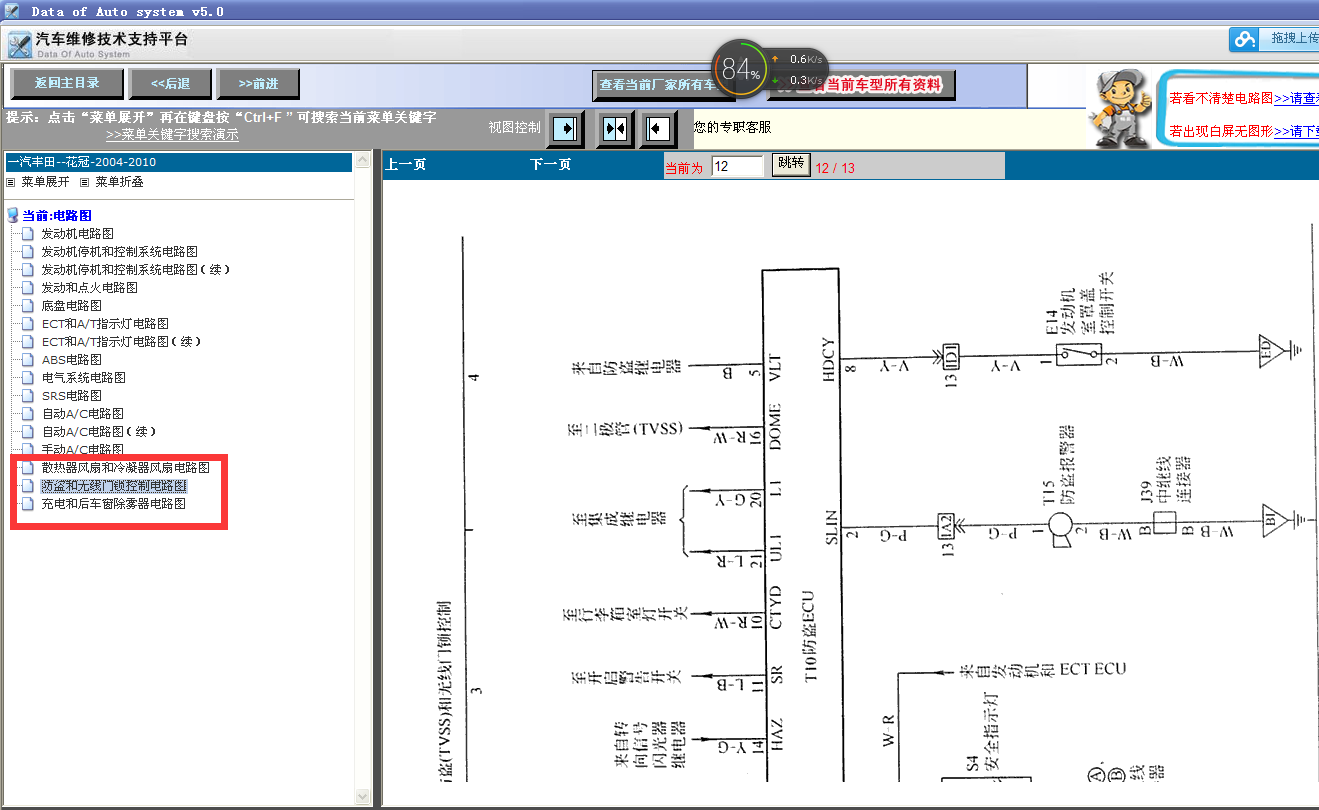
Task: Click the >>请下 link for white screen
Action: (x=1296, y=131)
